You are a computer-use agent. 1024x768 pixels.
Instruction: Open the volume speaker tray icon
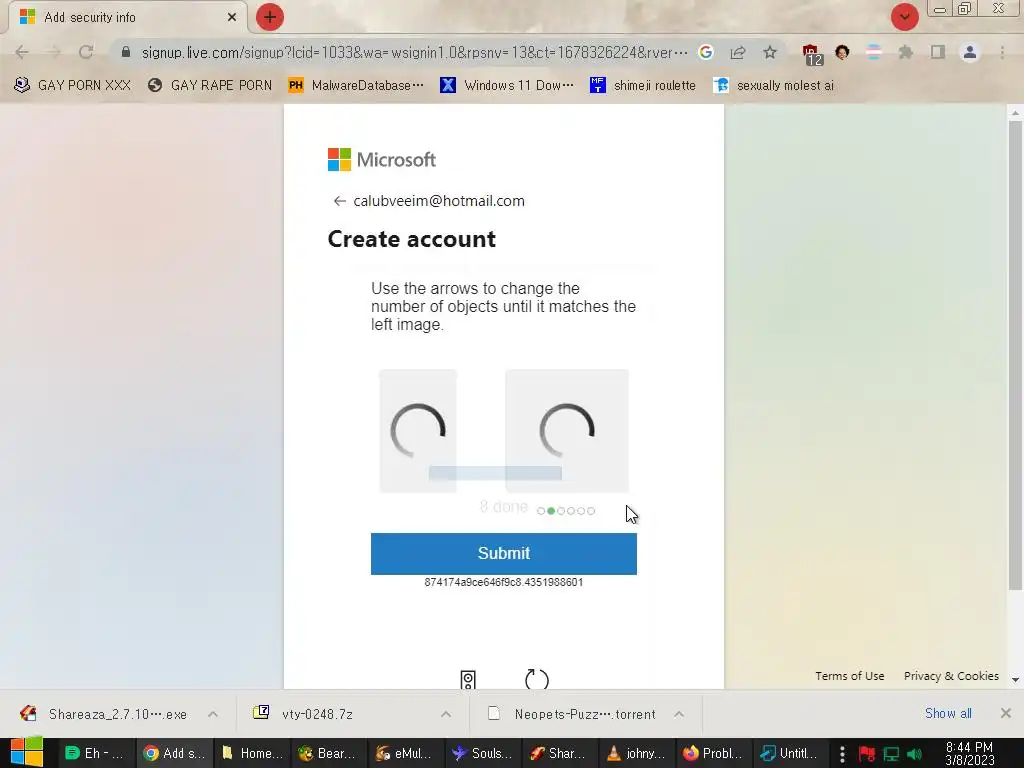click(914, 754)
